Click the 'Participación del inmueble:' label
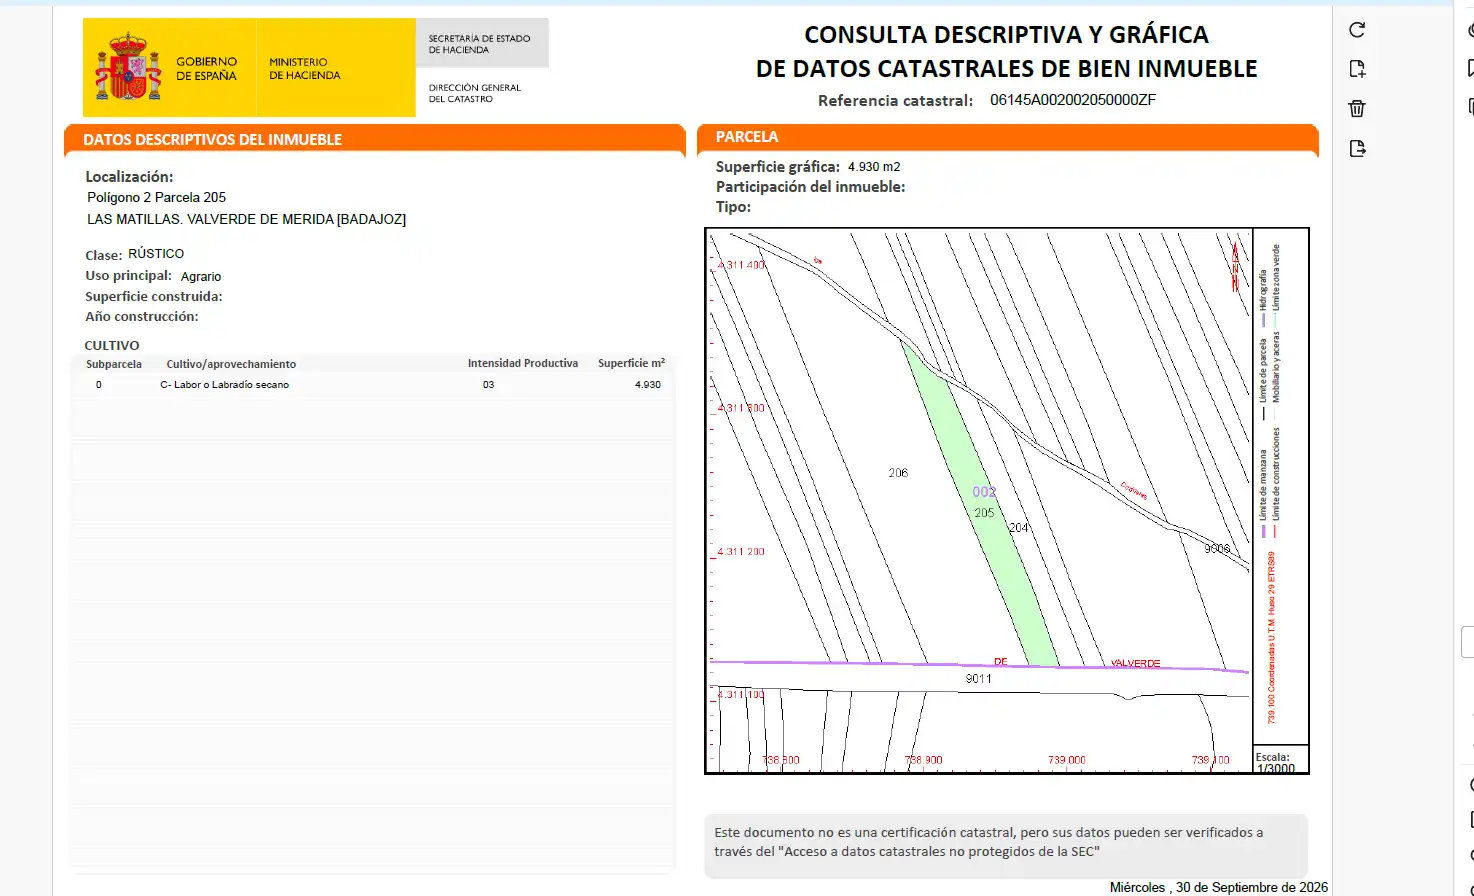The image size is (1474, 896). pyautogui.click(x=810, y=187)
